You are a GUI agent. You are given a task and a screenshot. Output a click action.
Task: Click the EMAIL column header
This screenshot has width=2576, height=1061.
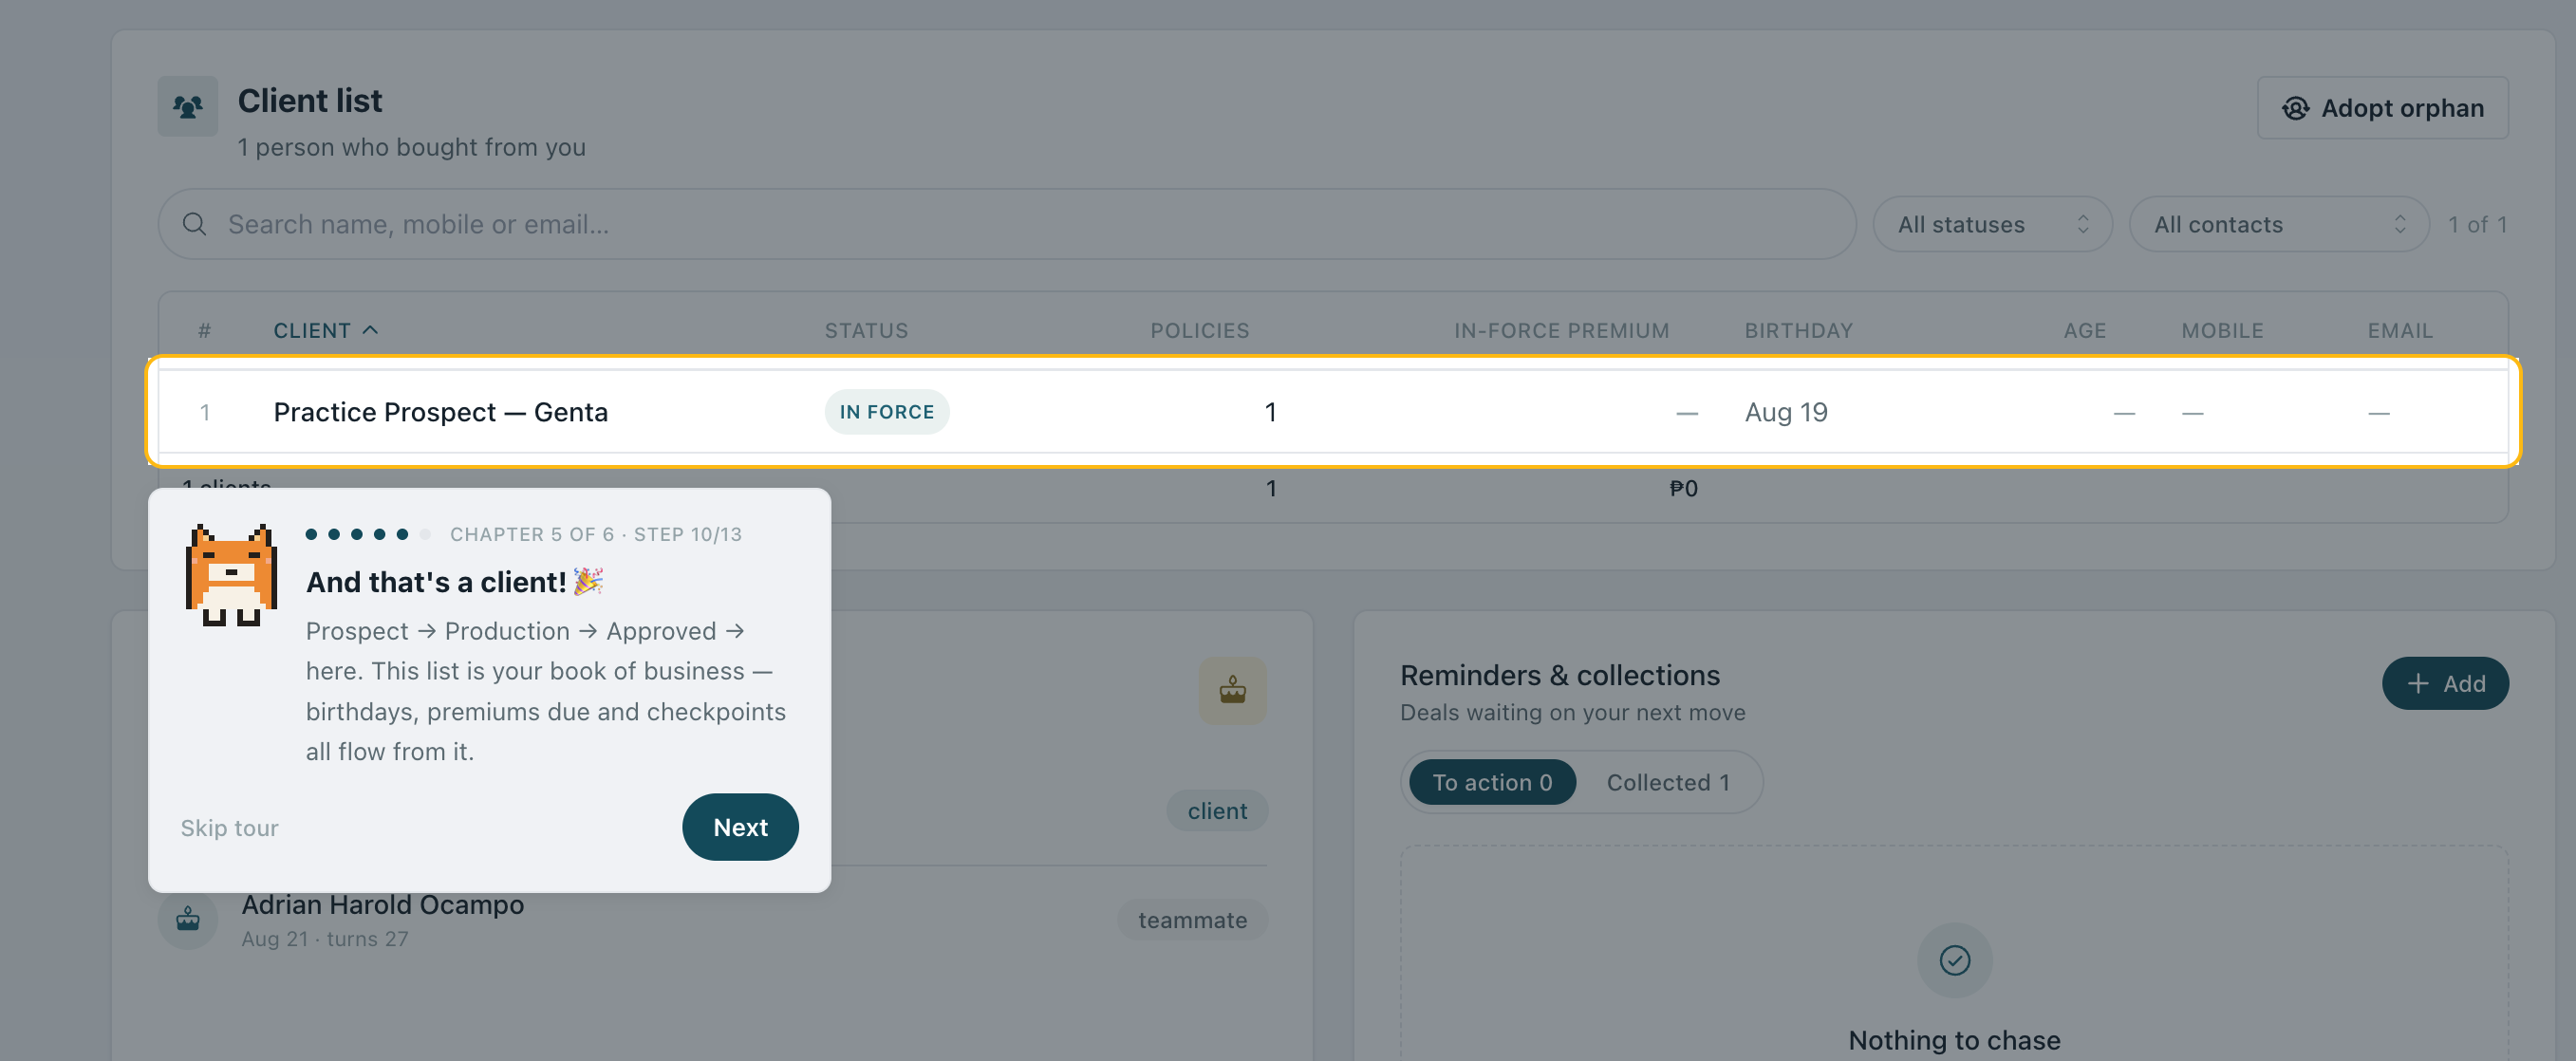tap(2399, 330)
